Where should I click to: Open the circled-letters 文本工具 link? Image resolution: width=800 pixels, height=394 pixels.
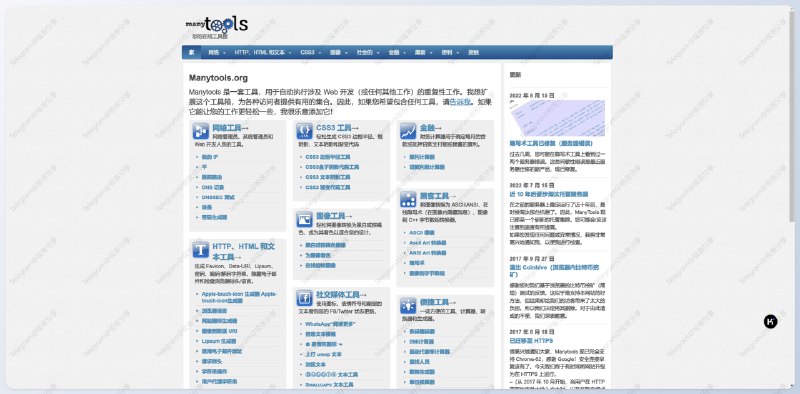332,374
